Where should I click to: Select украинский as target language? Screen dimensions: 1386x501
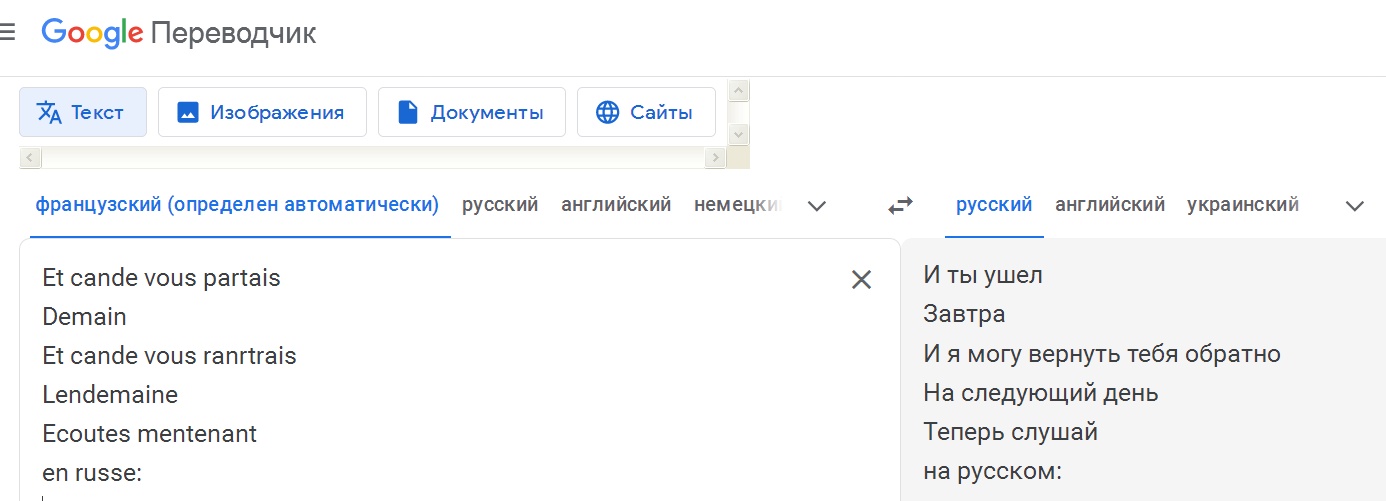coord(1243,205)
